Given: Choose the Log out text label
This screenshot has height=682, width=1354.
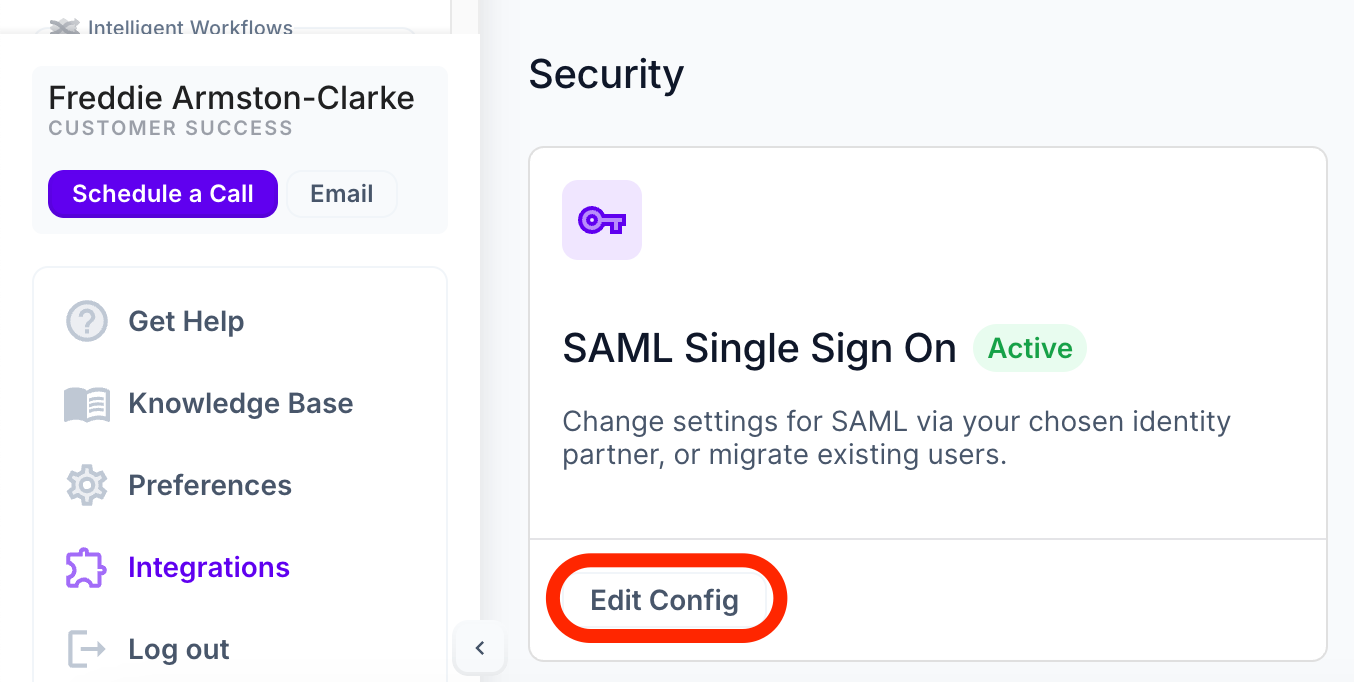Looking at the screenshot, I should (x=179, y=649).
